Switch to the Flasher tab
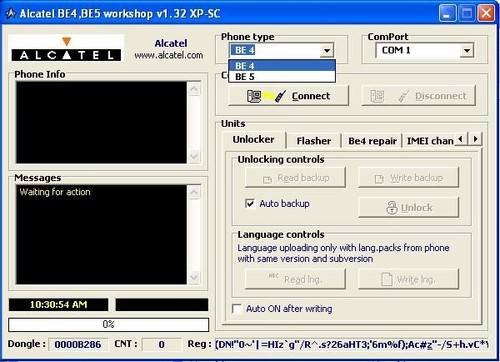The height and width of the screenshot is (362, 500). pyautogui.click(x=314, y=141)
